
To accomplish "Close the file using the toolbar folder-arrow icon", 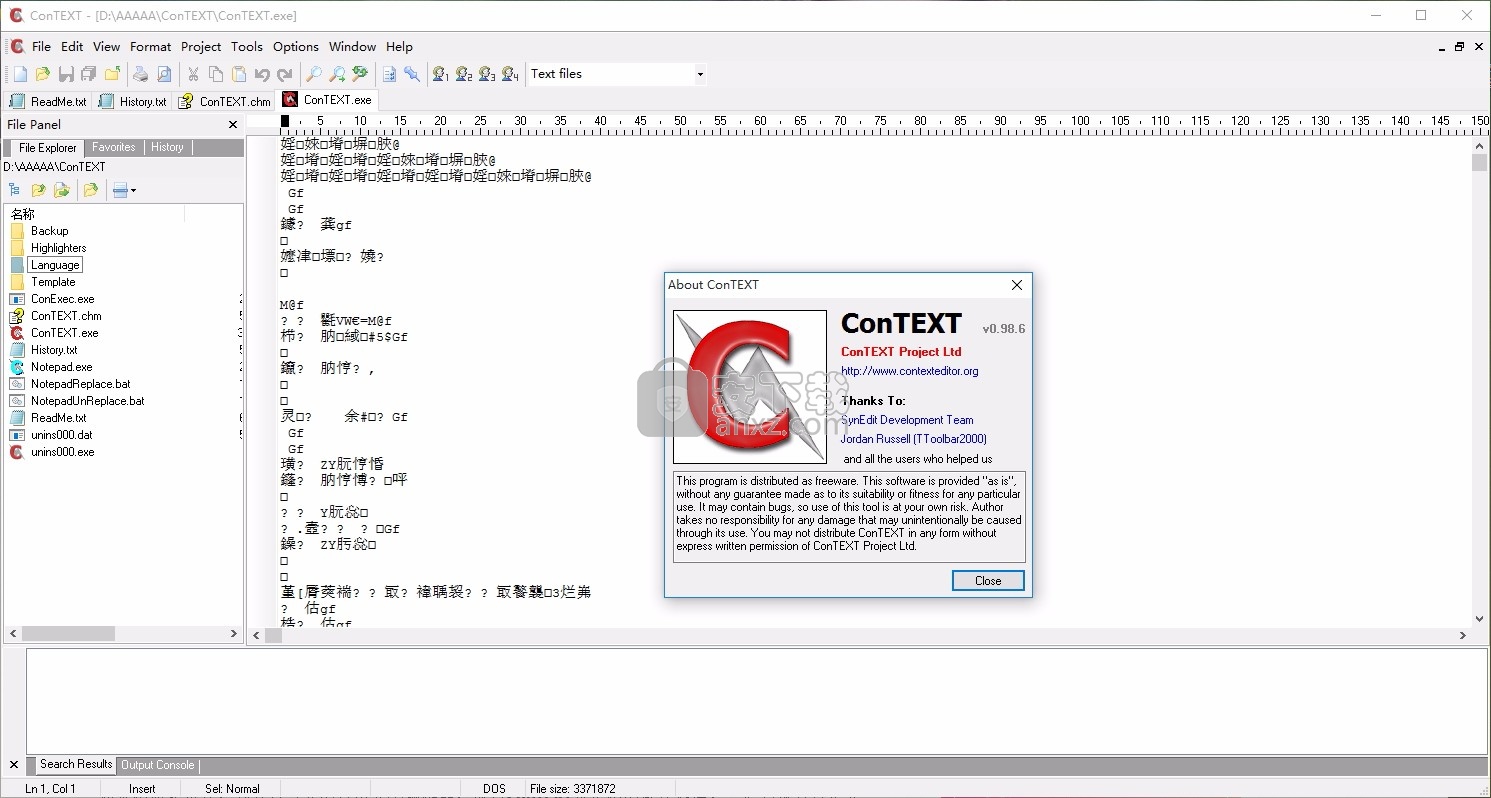I will pos(112,74).
